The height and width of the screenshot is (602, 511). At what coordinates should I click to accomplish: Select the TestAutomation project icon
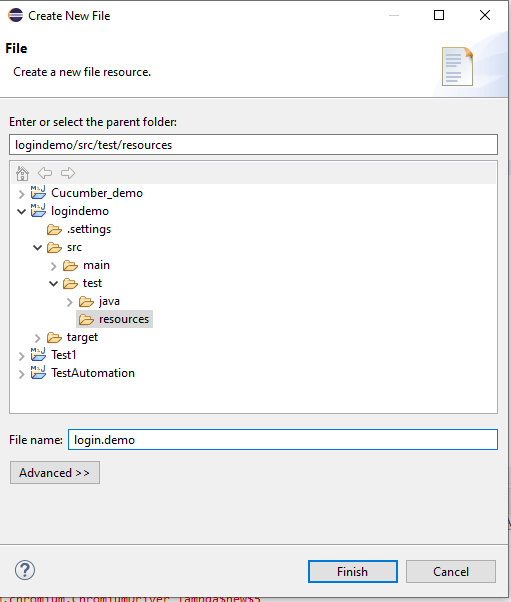pyautogui.click(x=38, y=372)
